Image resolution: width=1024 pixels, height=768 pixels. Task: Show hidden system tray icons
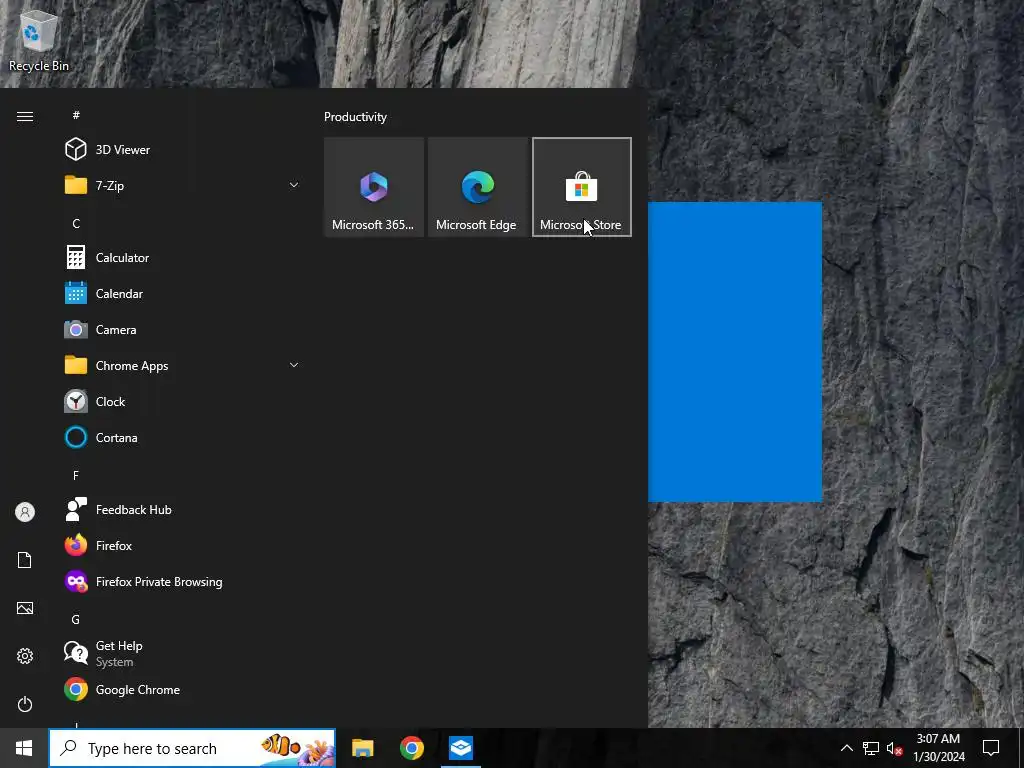pyautogui.click(x=846, y=748)
